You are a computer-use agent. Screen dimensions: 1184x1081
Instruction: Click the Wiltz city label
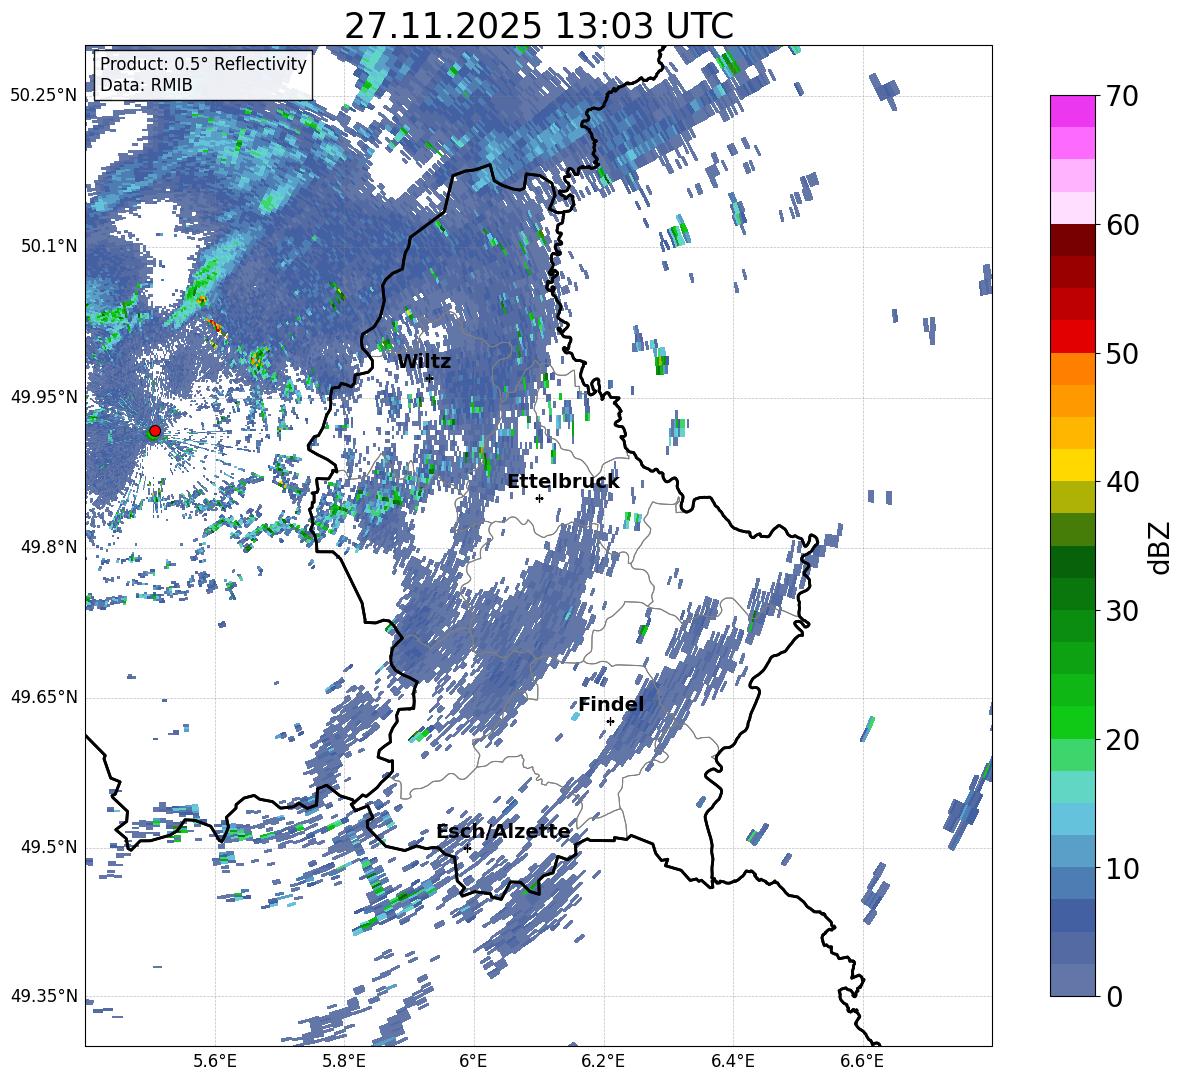tap(424, 362)
